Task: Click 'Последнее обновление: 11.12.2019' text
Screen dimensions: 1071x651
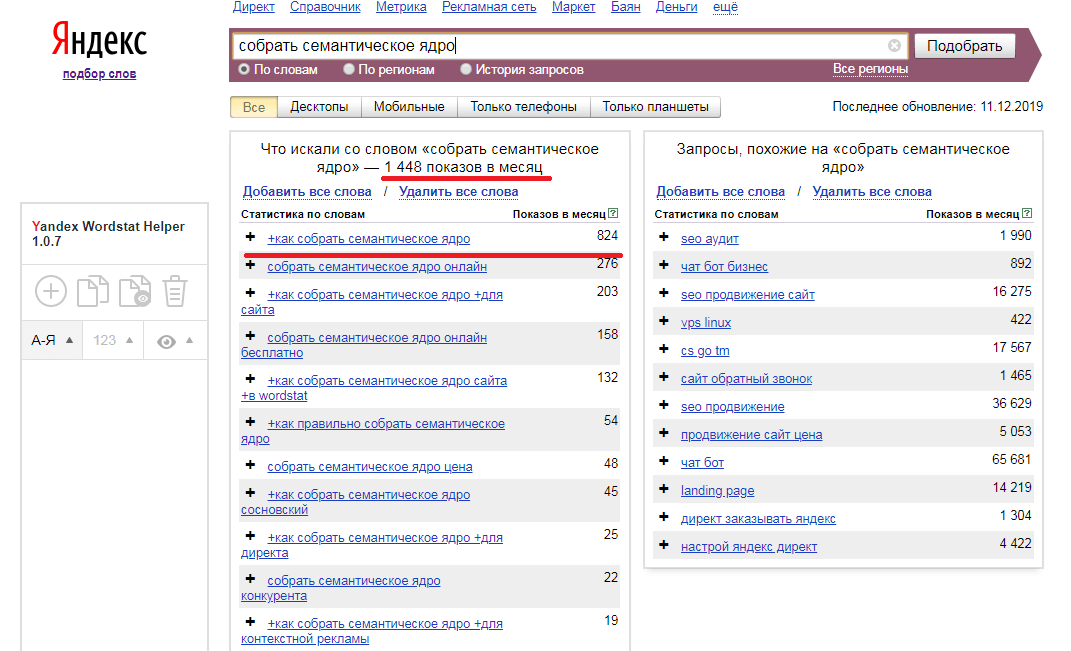Action: 937,107
